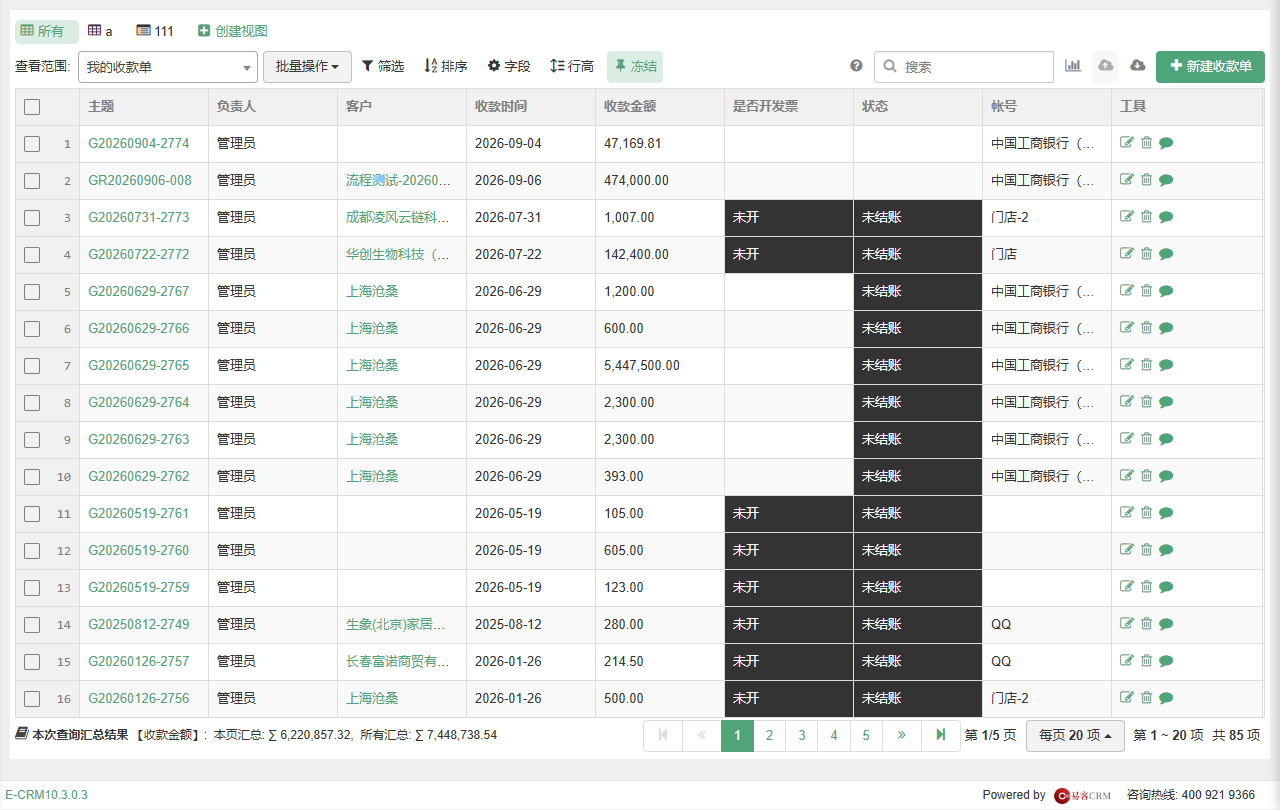1280x810 pixels.
Task: Delete record G20250812-2749 with trash icon
Action: coord(1147,624)
